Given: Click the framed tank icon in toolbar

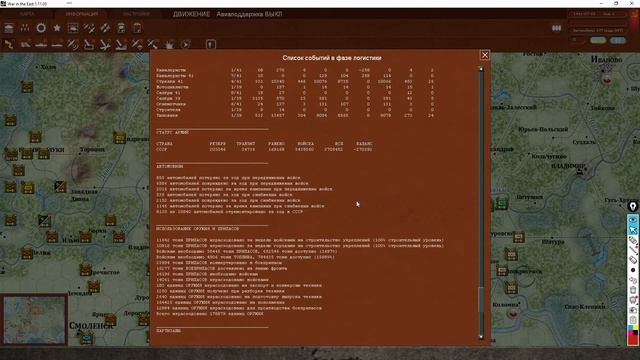Looking at the screenshot, I should click(73, 28).
